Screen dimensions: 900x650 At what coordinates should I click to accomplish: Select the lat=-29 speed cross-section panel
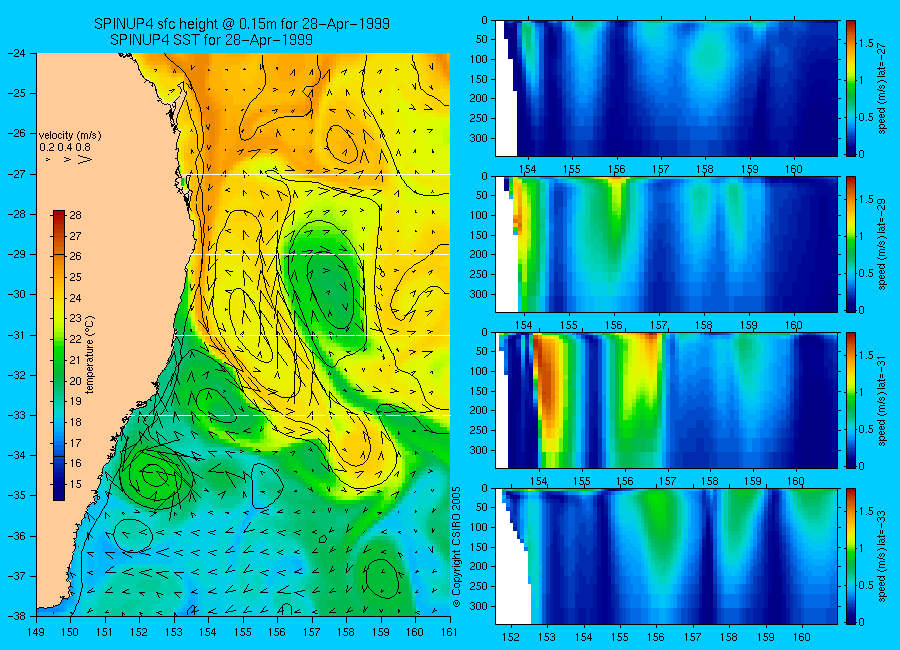point(666,244)
